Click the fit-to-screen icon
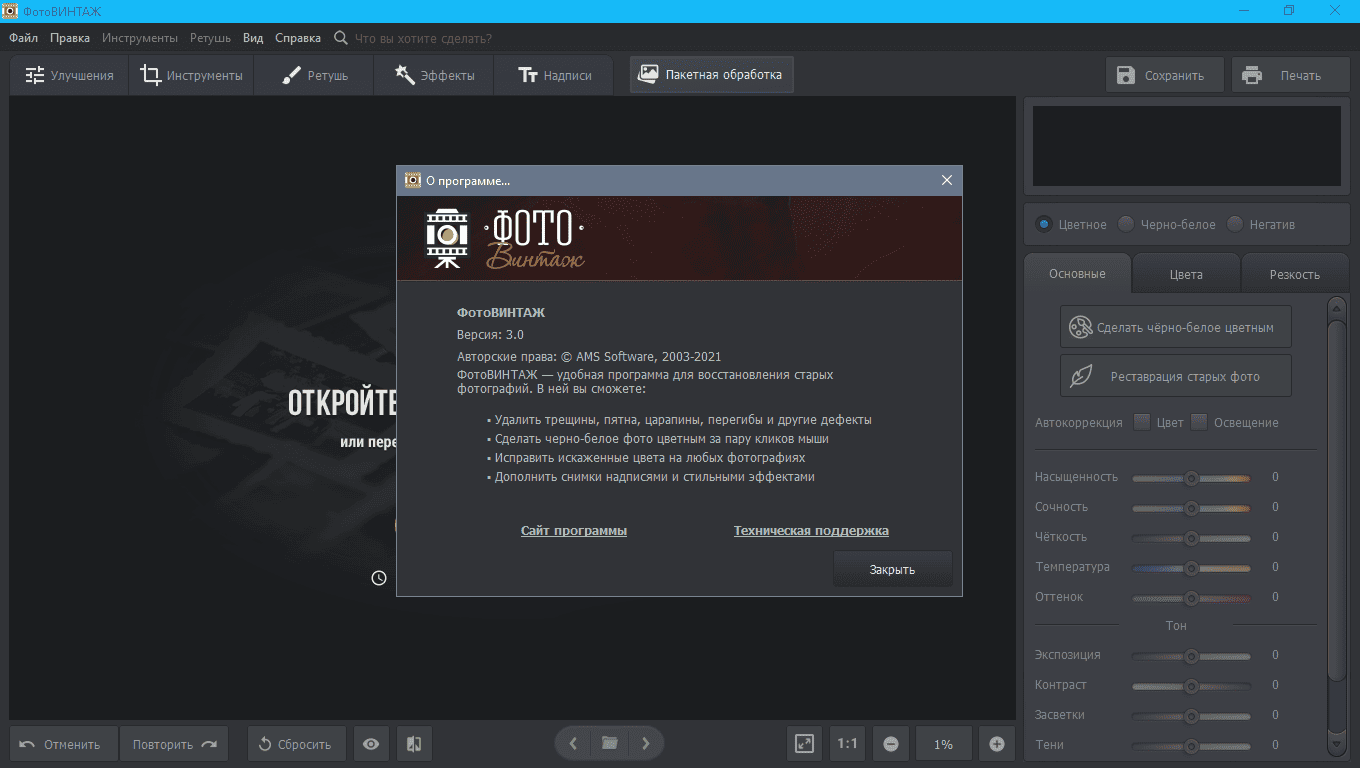1360x768 pixels. [x=804, y=744]
